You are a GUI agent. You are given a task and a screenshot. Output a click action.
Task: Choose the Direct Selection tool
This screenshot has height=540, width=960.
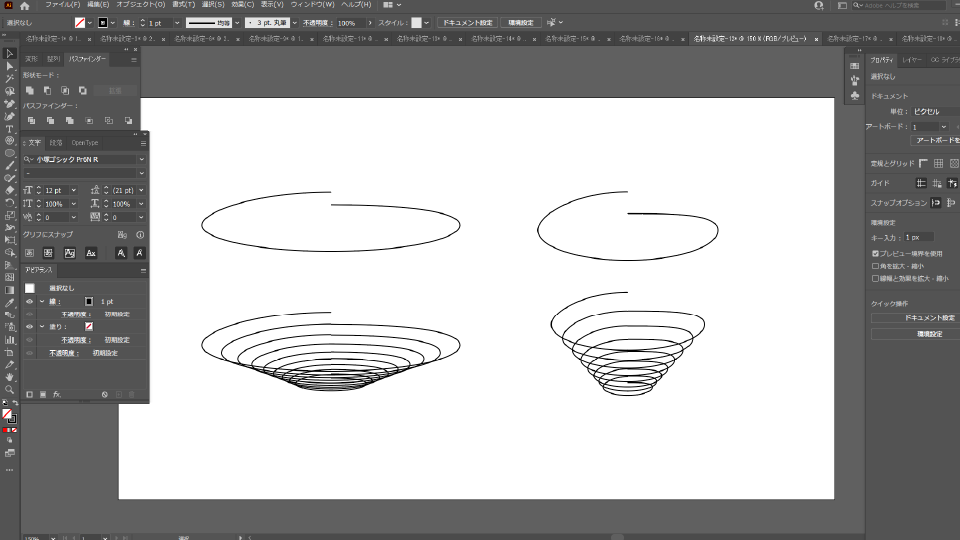[9, 66]
